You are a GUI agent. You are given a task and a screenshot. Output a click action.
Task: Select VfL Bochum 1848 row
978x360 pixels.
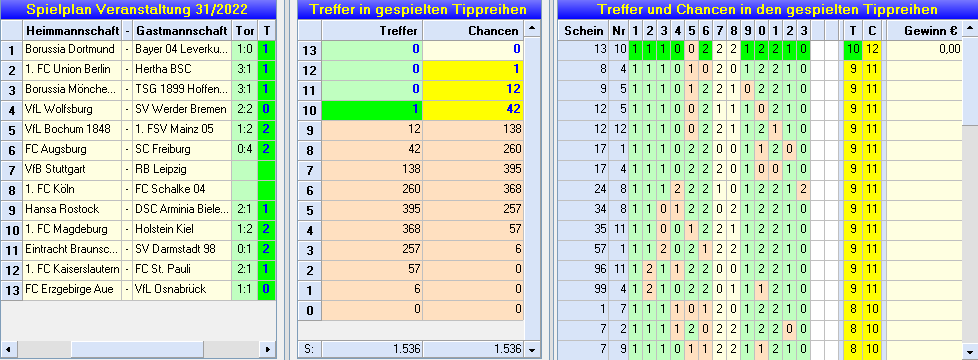(x=138, y=130)
